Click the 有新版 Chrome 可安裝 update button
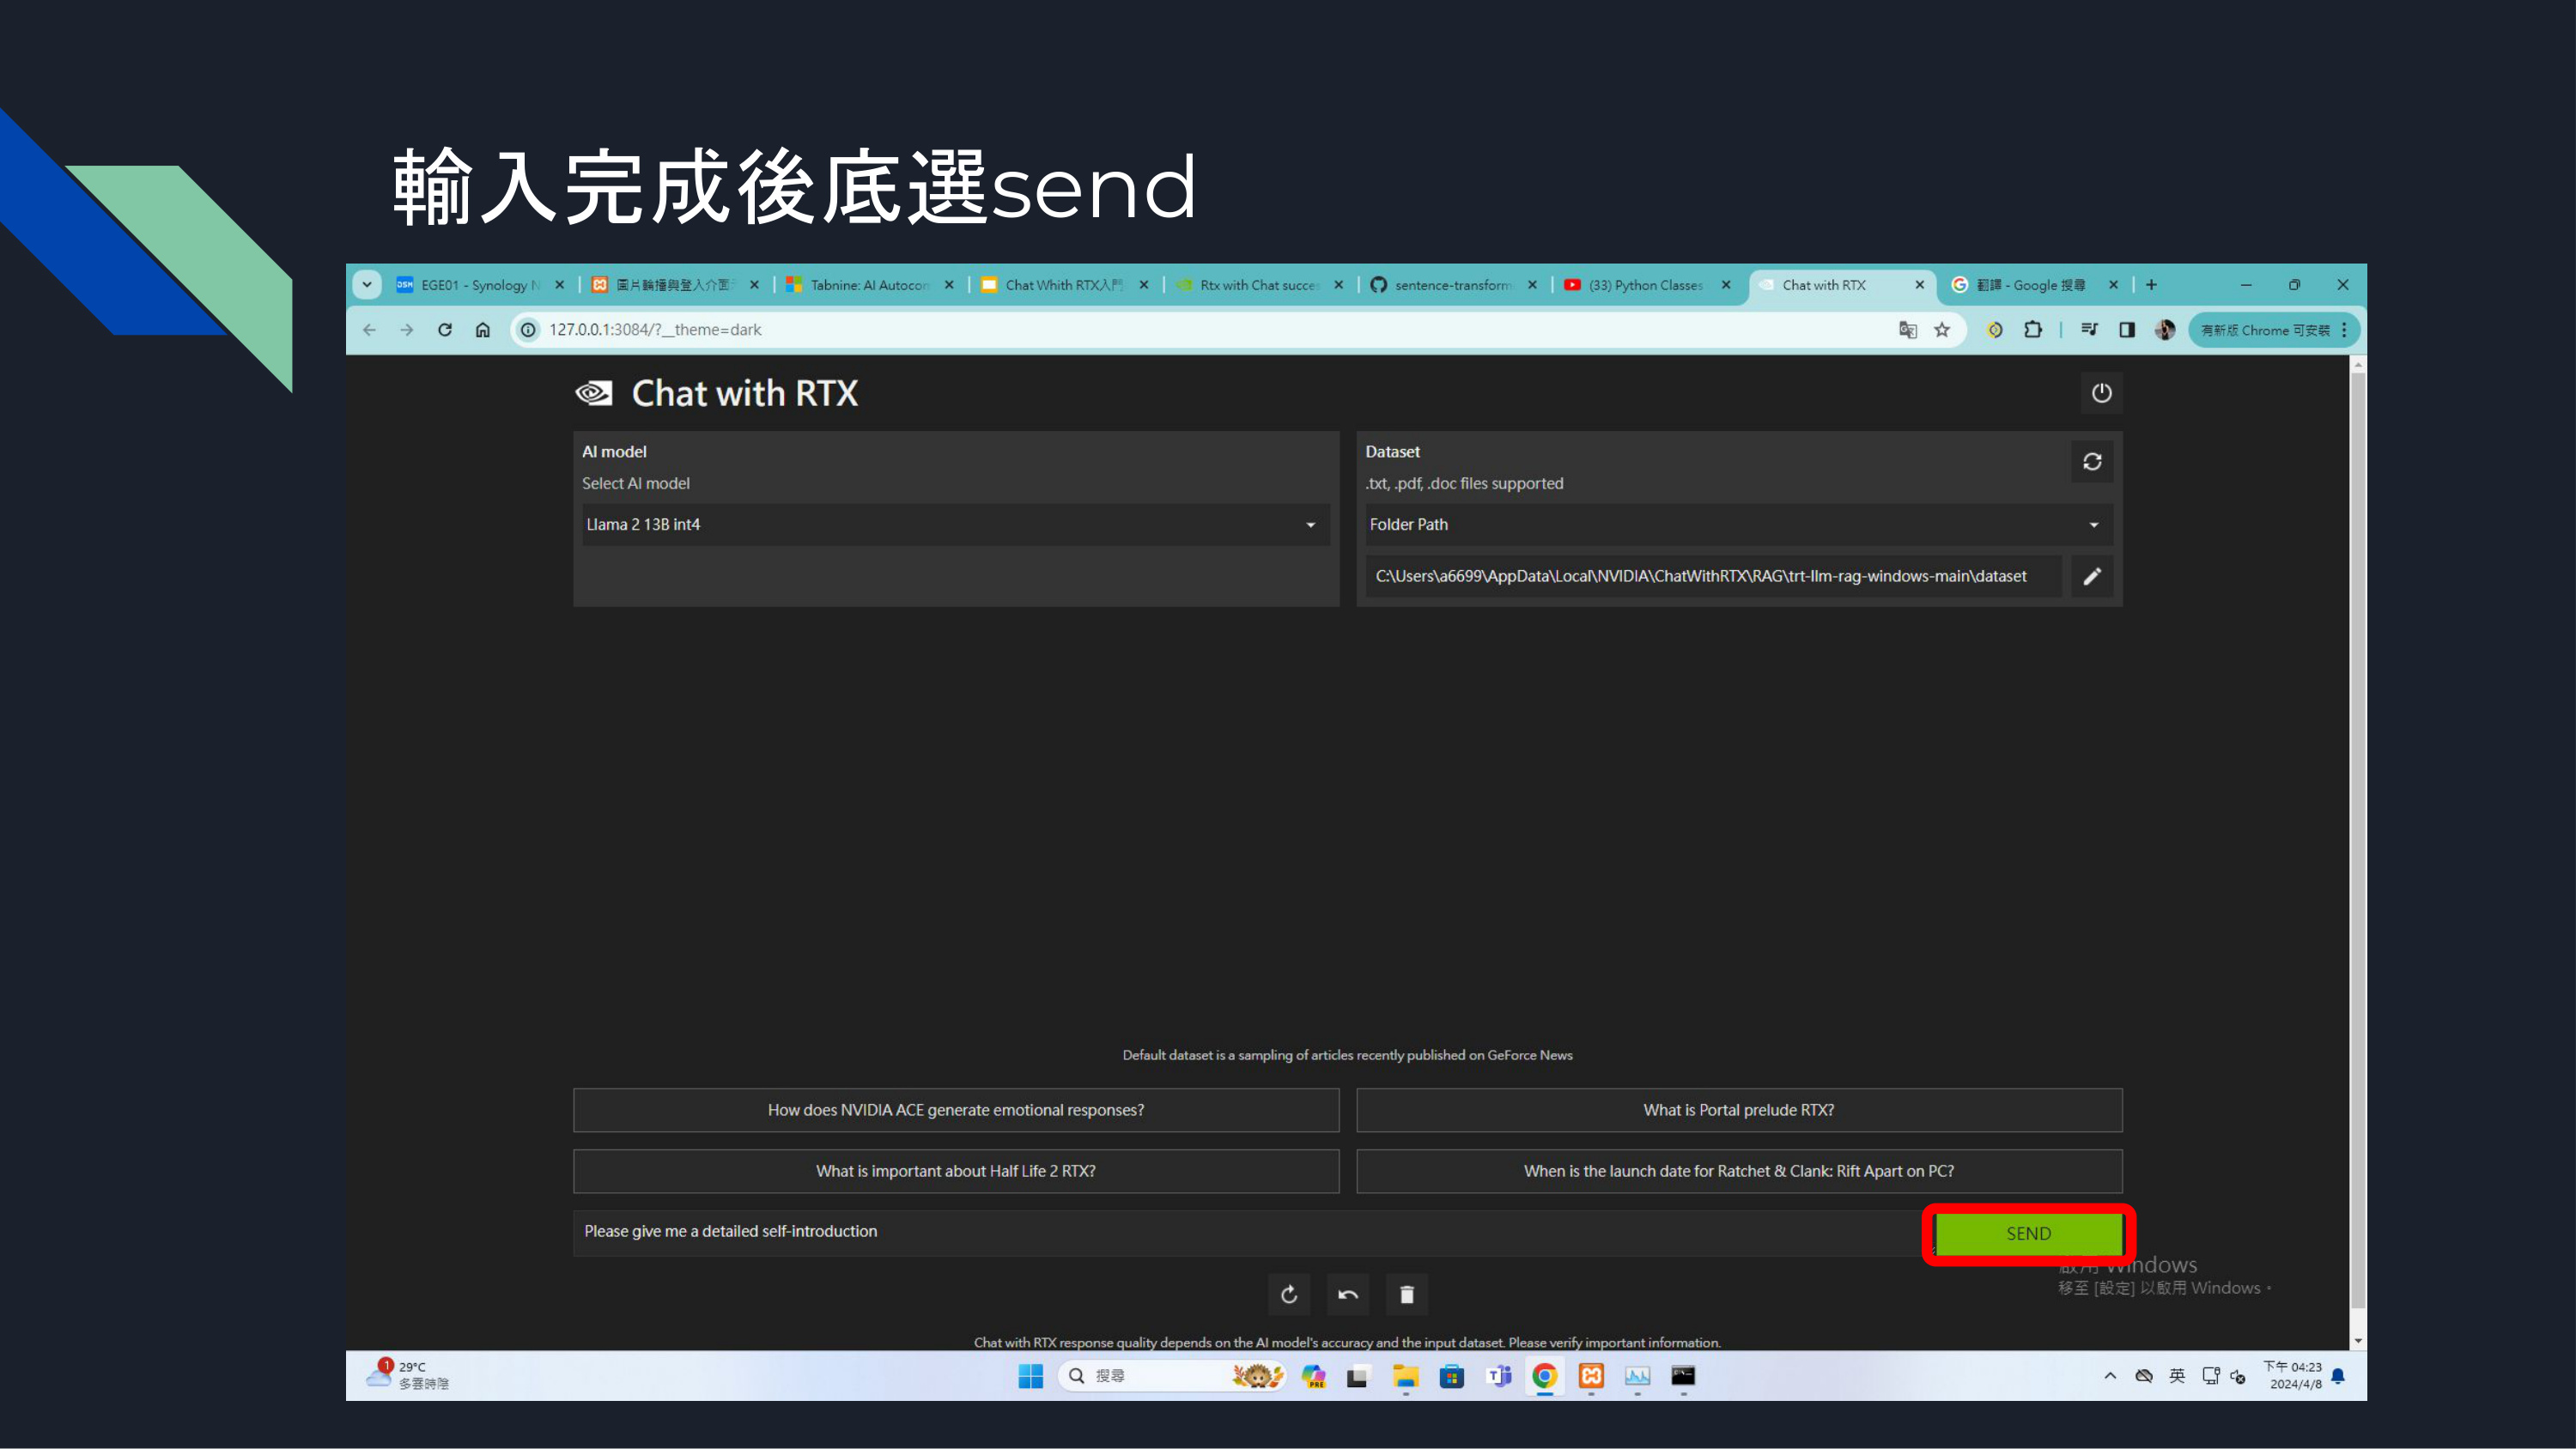The width and height of the screenshot is (2576, 1449). point(2273,330)
